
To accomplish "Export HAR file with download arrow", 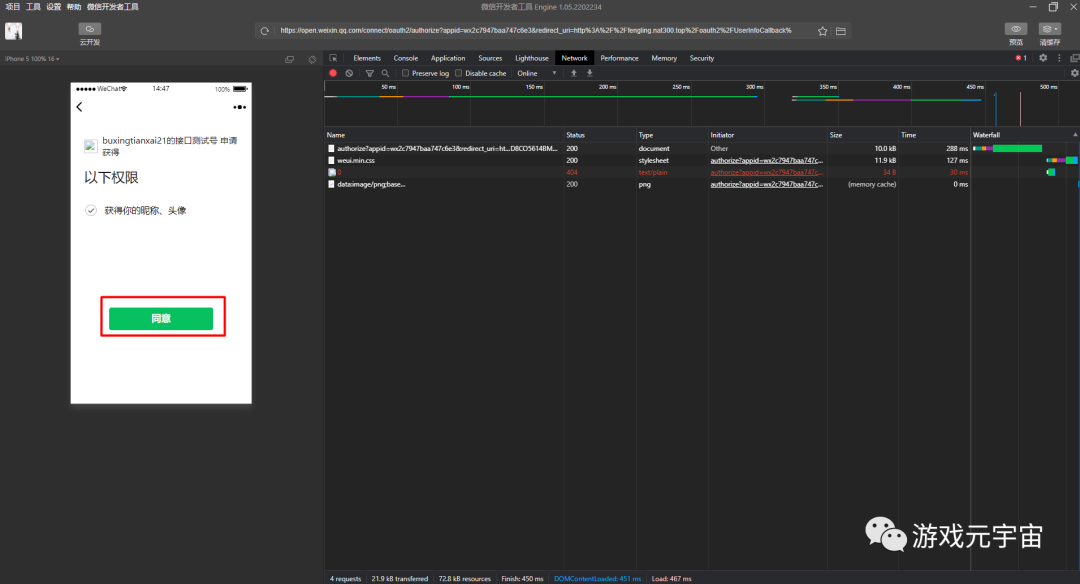I will (x=590, y=73).
